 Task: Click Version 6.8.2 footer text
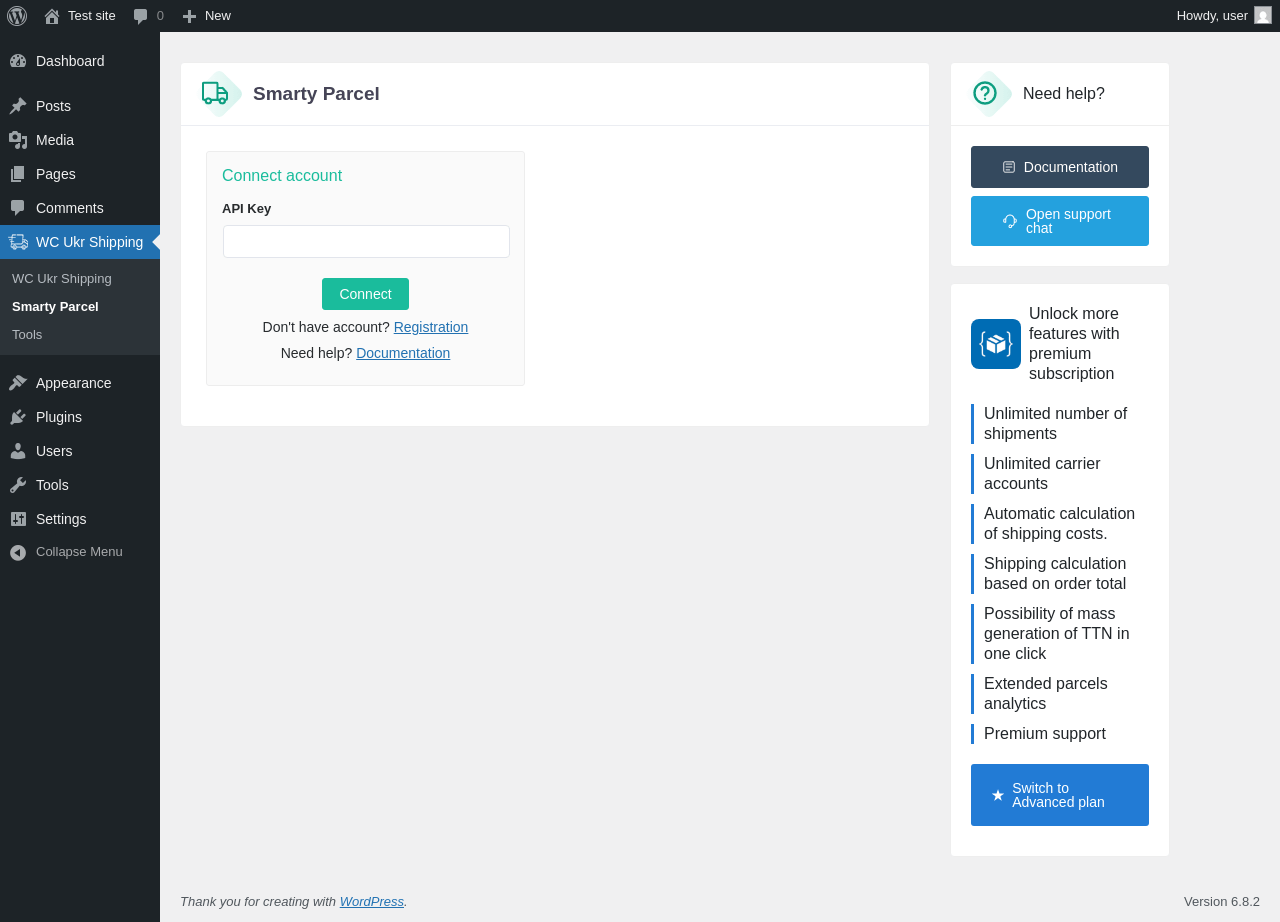coord(1222,902)
